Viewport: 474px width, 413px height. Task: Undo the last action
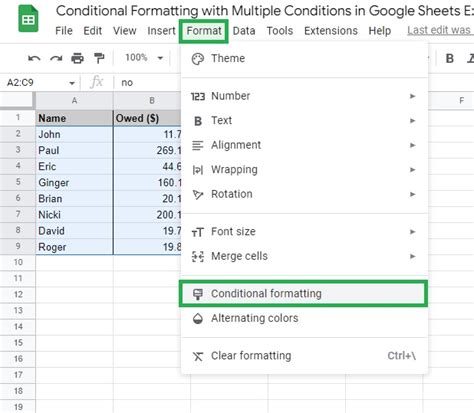(34, 58)
